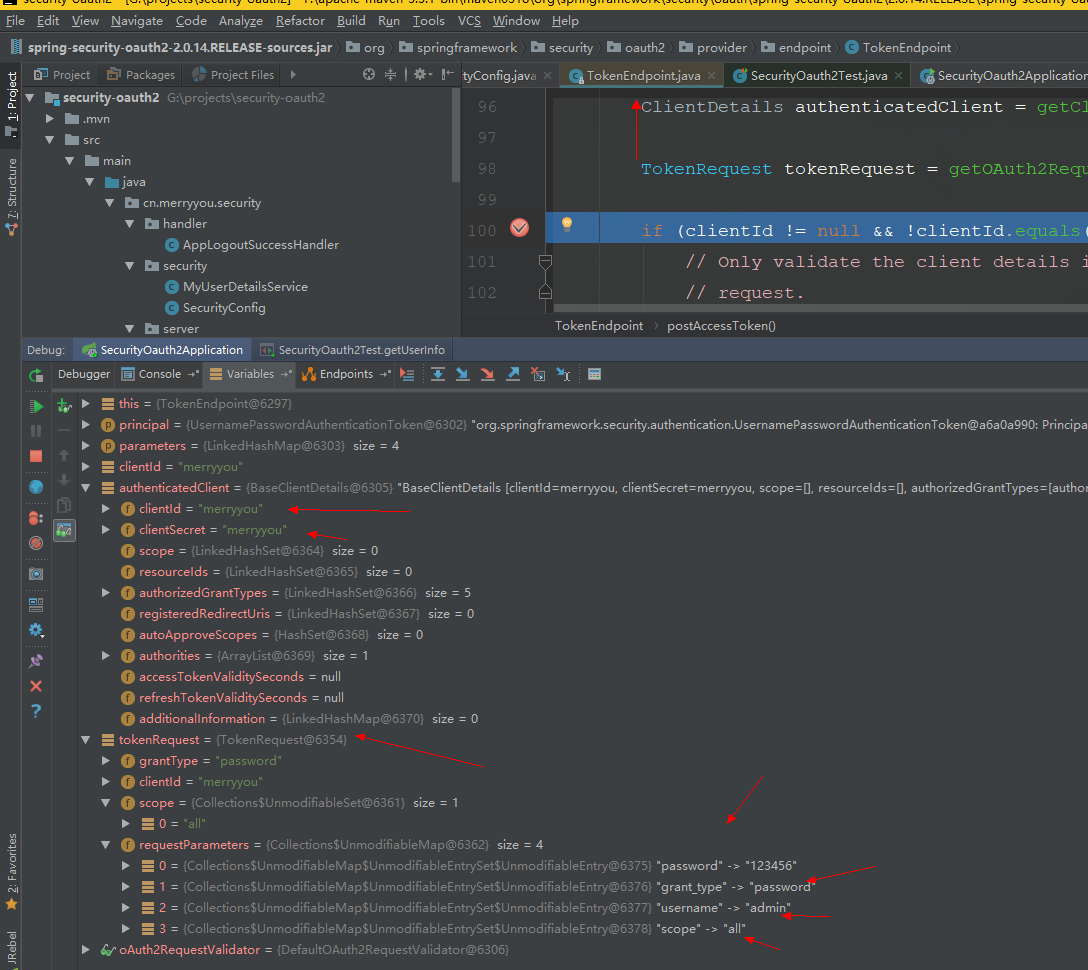Open the Navigate menu
This screenshot has height=970, width=1088.
pos(137,20)
